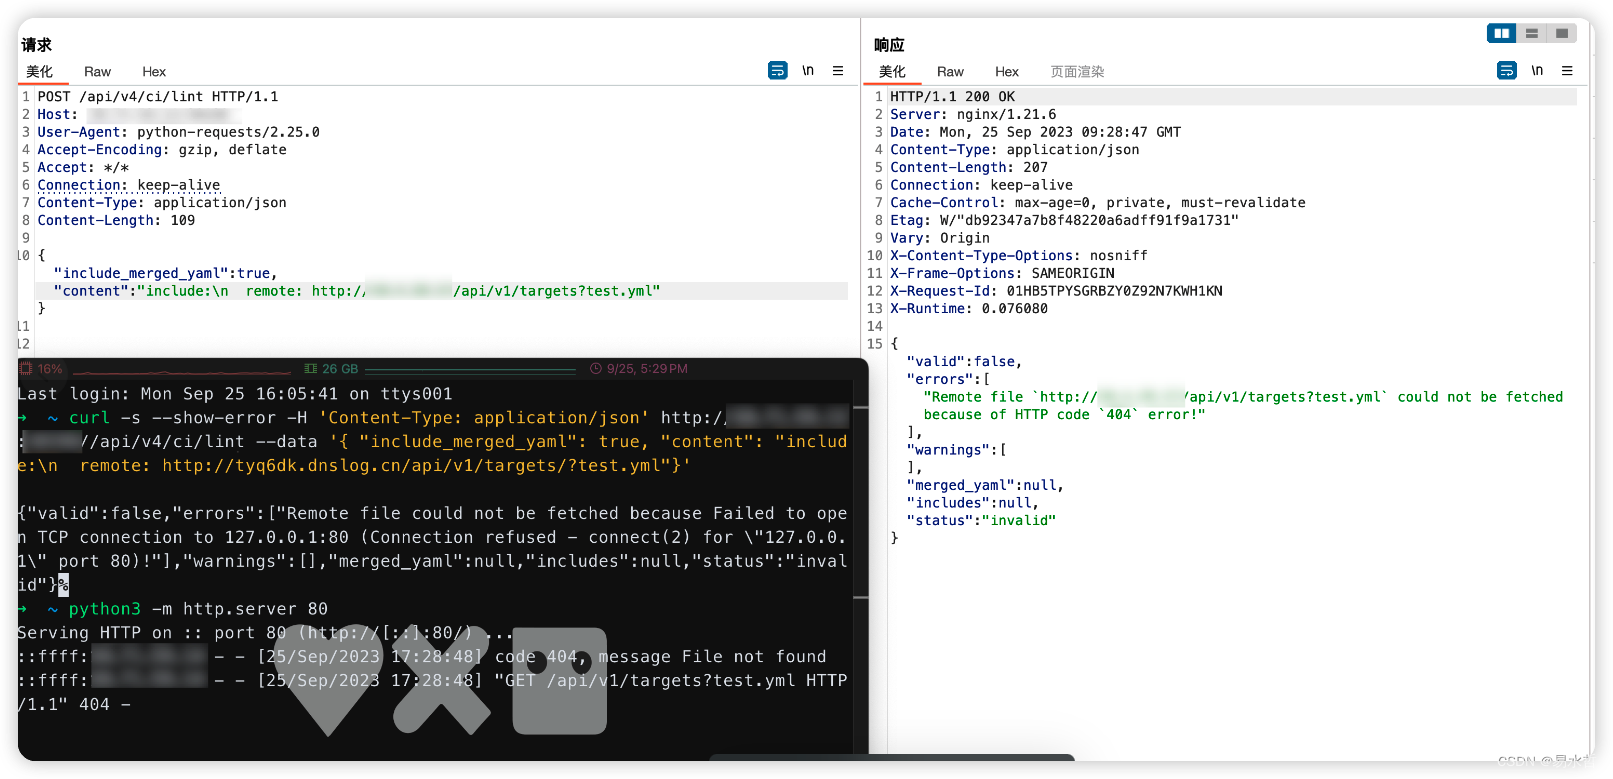Click the "status":"invalid" line in response

[x=981, y=521]
